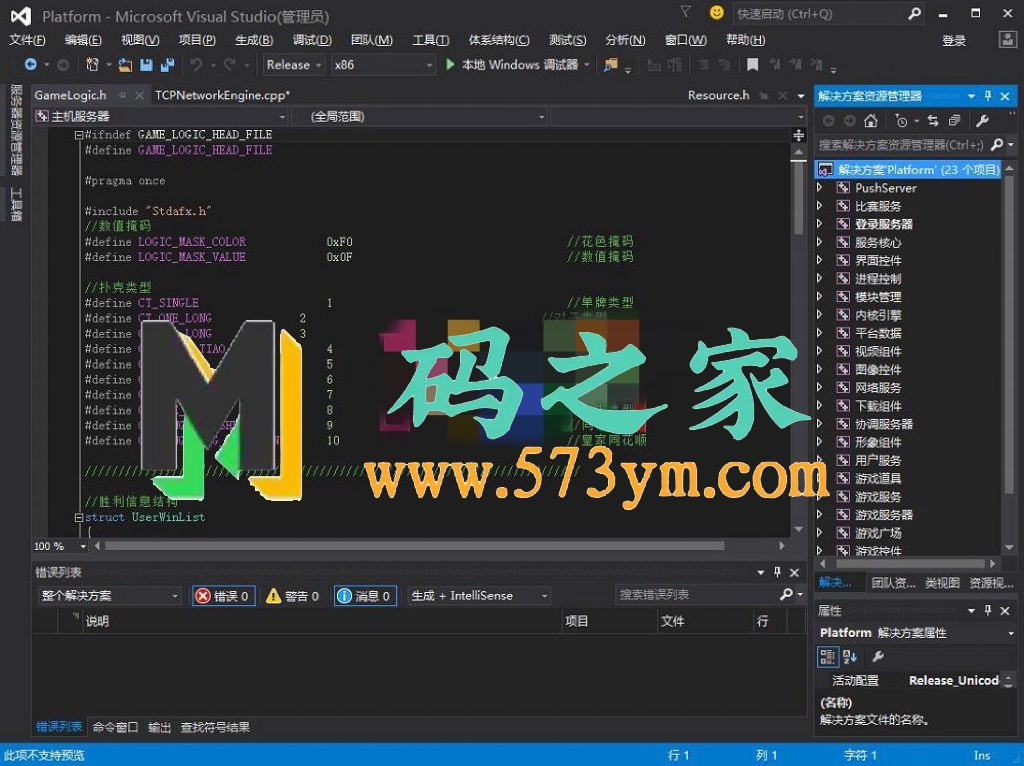Click the Undo arrow in toolbar
This screenshot has height=766, width=1024.
pyautogui.click(x=195, y=65)
